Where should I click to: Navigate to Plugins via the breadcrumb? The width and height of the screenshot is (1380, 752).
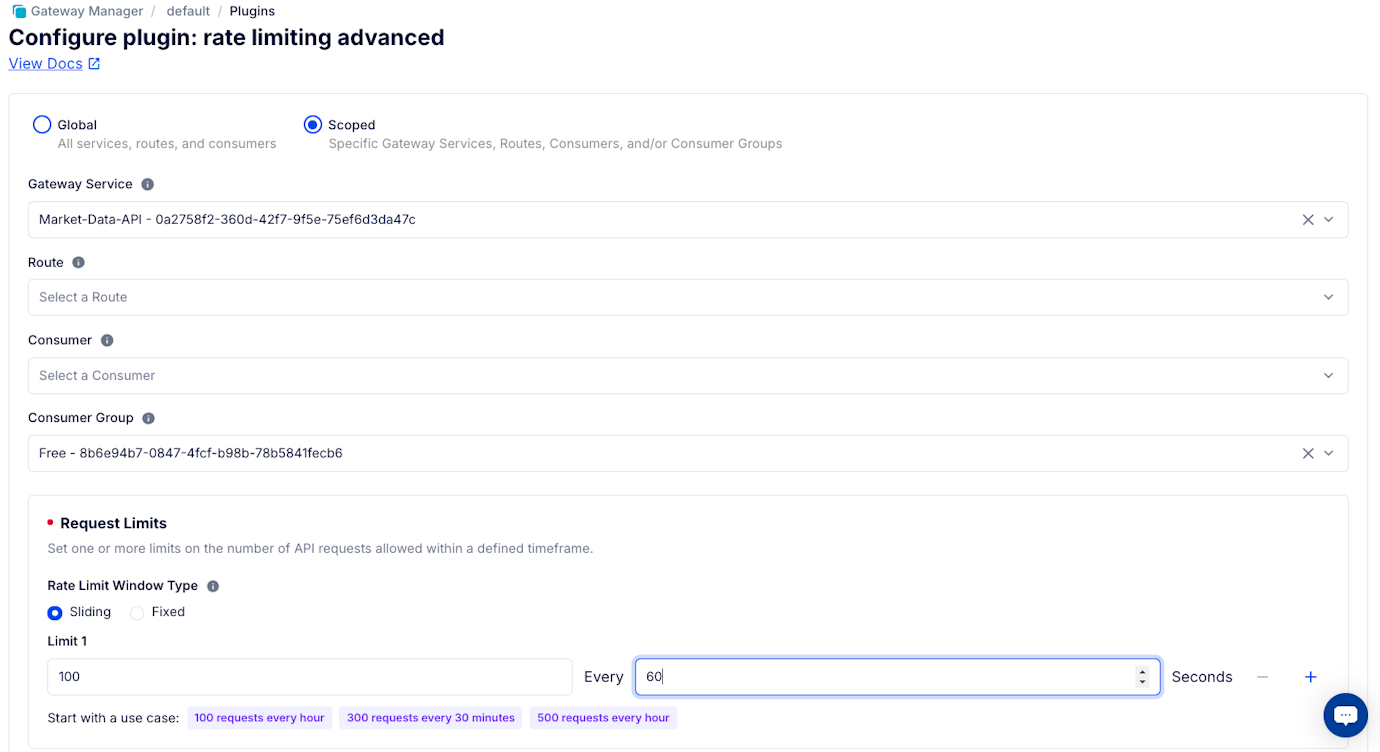(251, 11)
